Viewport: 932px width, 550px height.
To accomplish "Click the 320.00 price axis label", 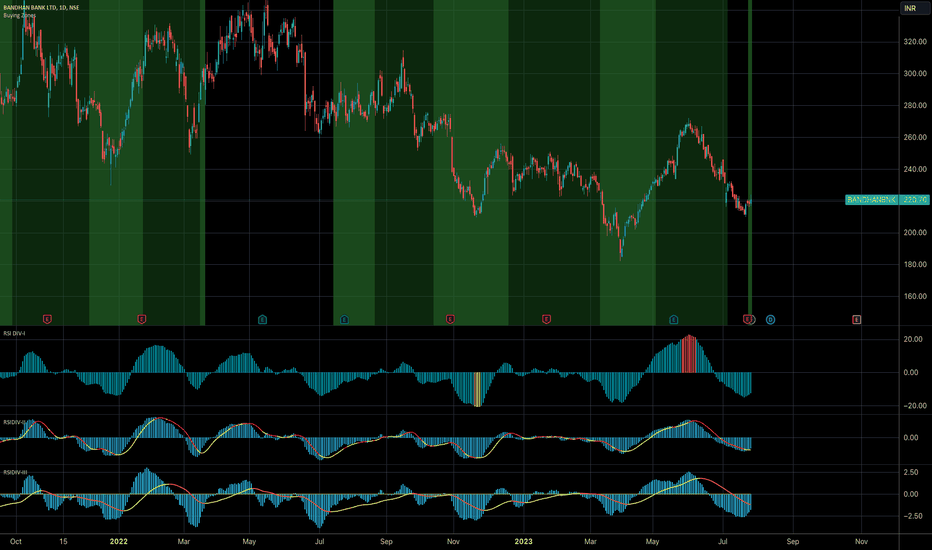I will tap(915, 42).
